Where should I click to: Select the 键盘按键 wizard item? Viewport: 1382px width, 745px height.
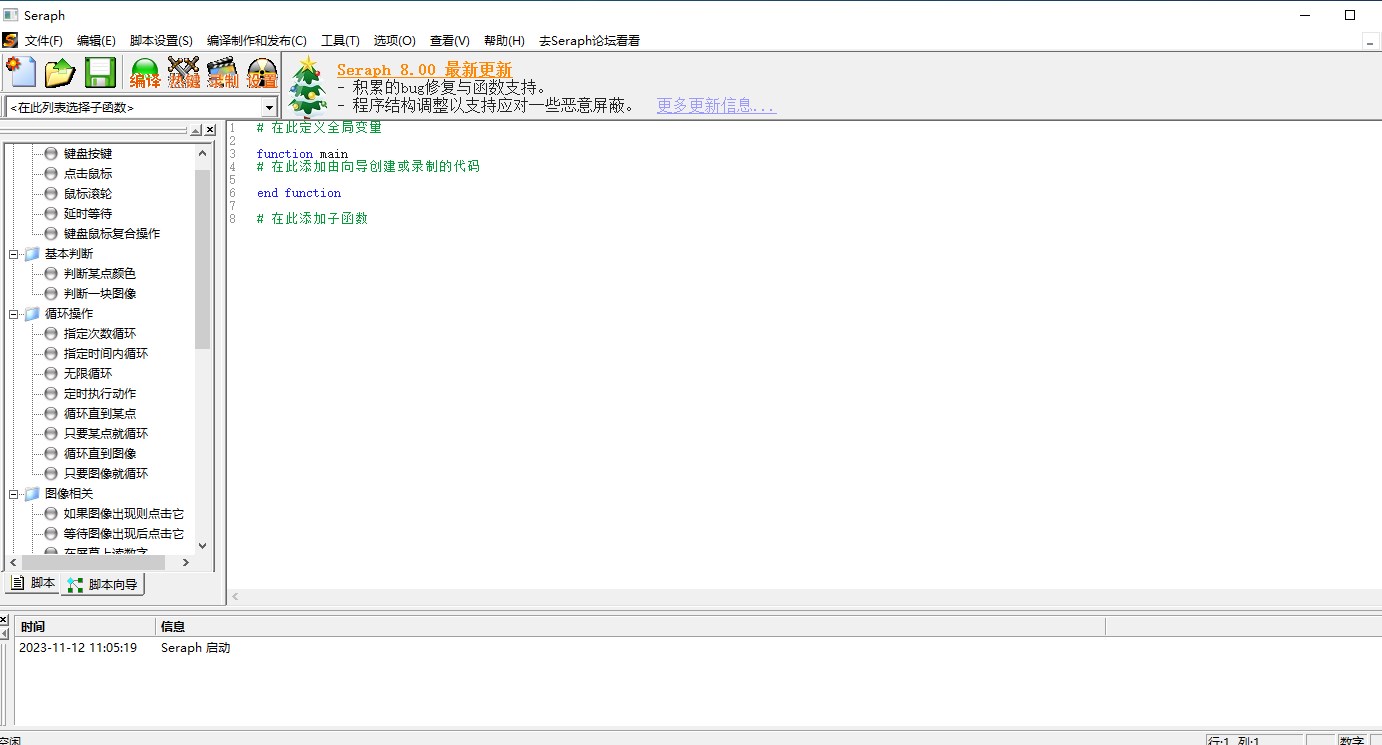pos(88,154)
